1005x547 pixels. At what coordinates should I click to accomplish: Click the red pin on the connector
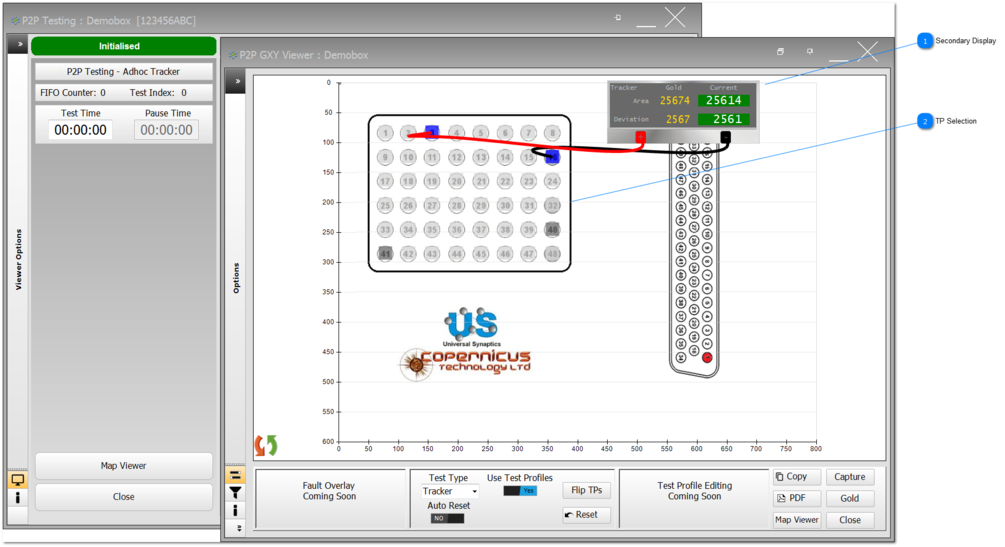[707, 357]
